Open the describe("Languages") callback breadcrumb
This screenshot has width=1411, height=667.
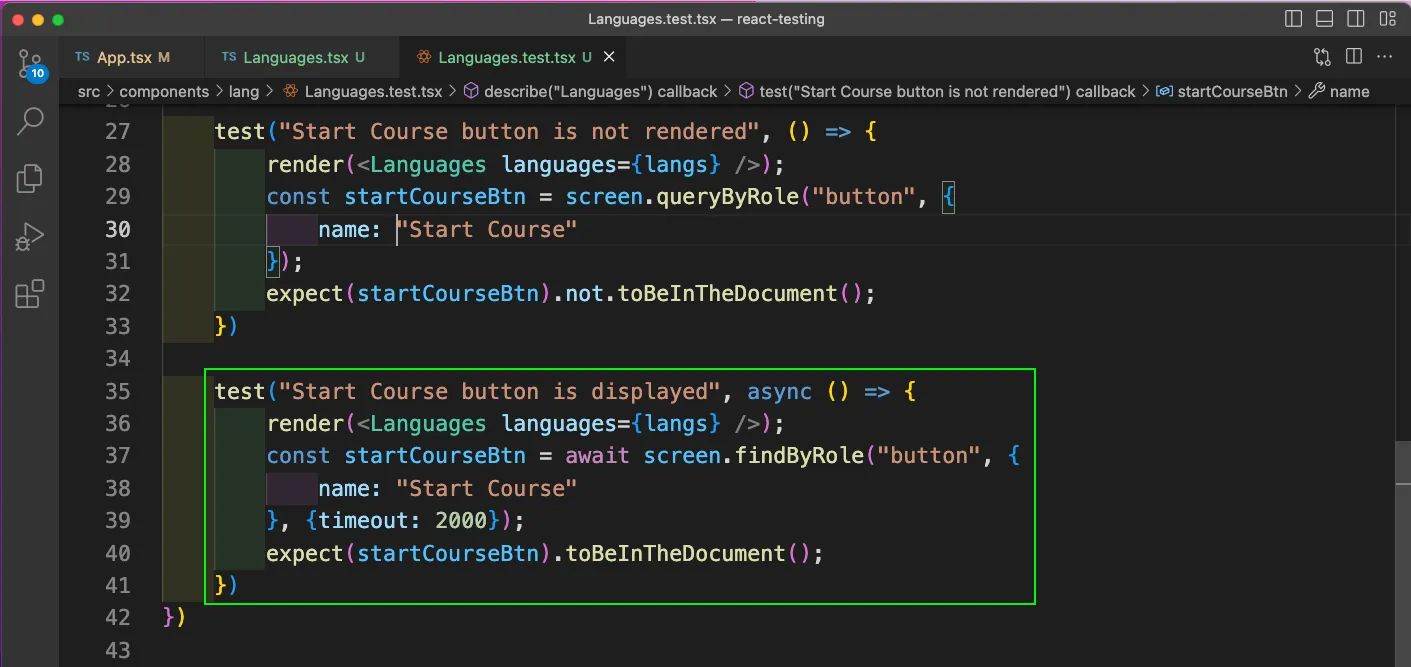[590, 91]
